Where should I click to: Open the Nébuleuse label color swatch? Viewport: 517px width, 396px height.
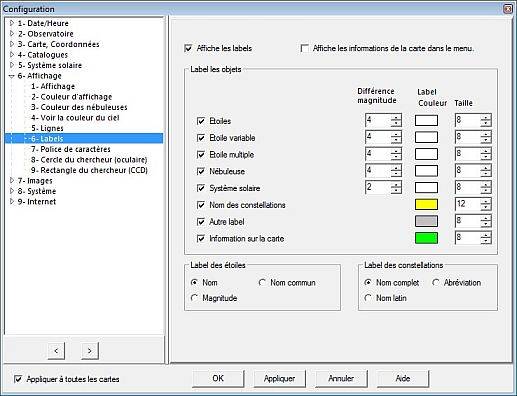click(x=426, y=171)
